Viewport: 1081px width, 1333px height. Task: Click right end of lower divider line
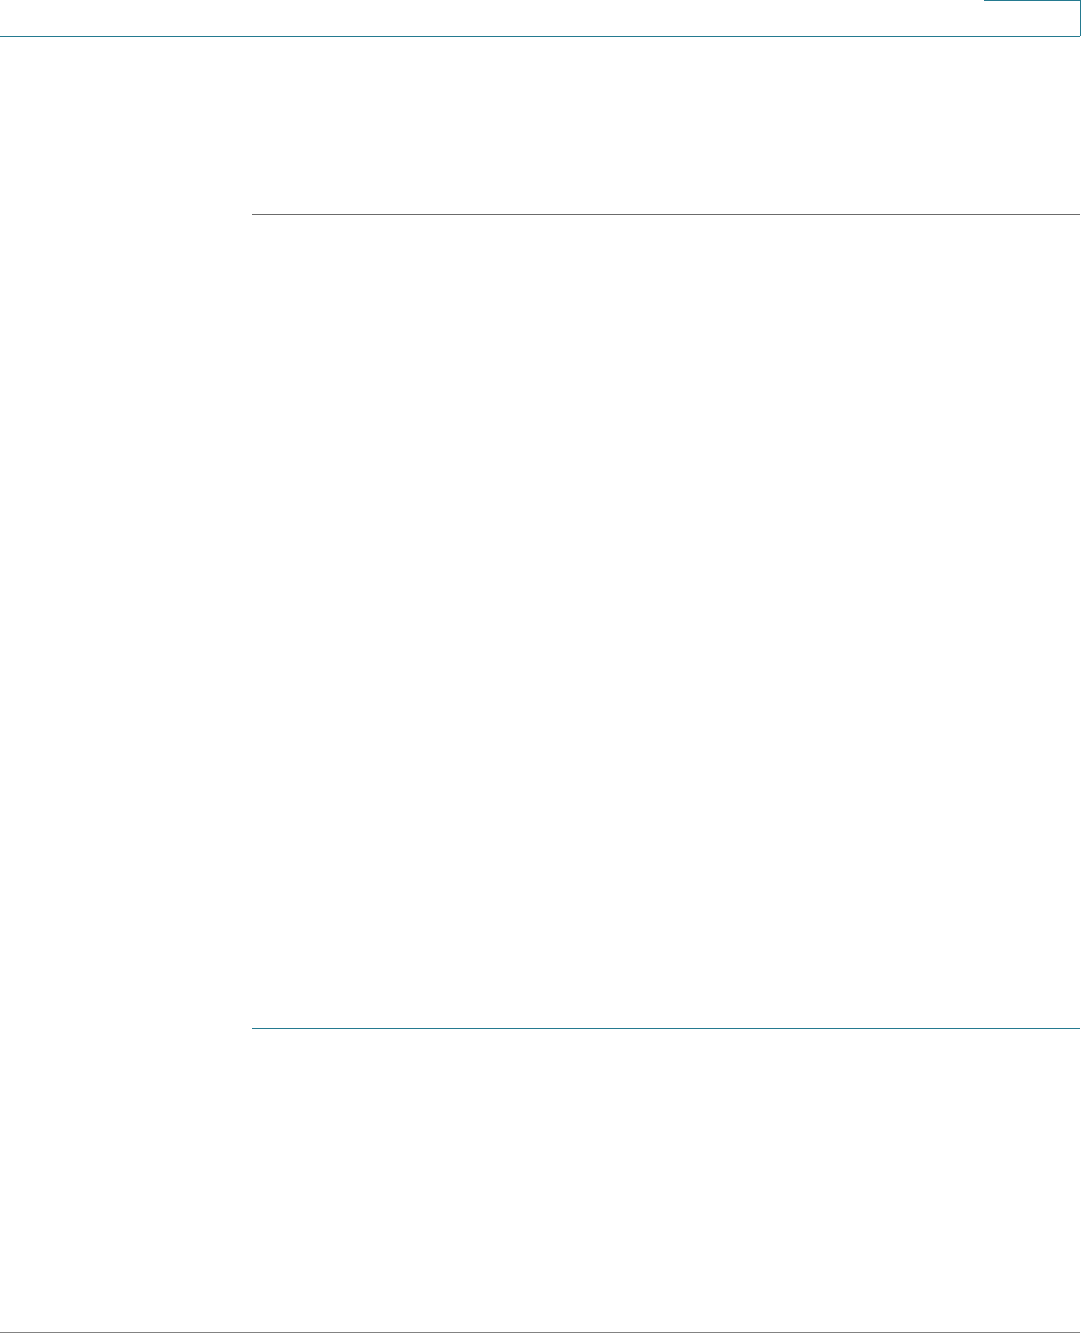pos(1077,1028)
